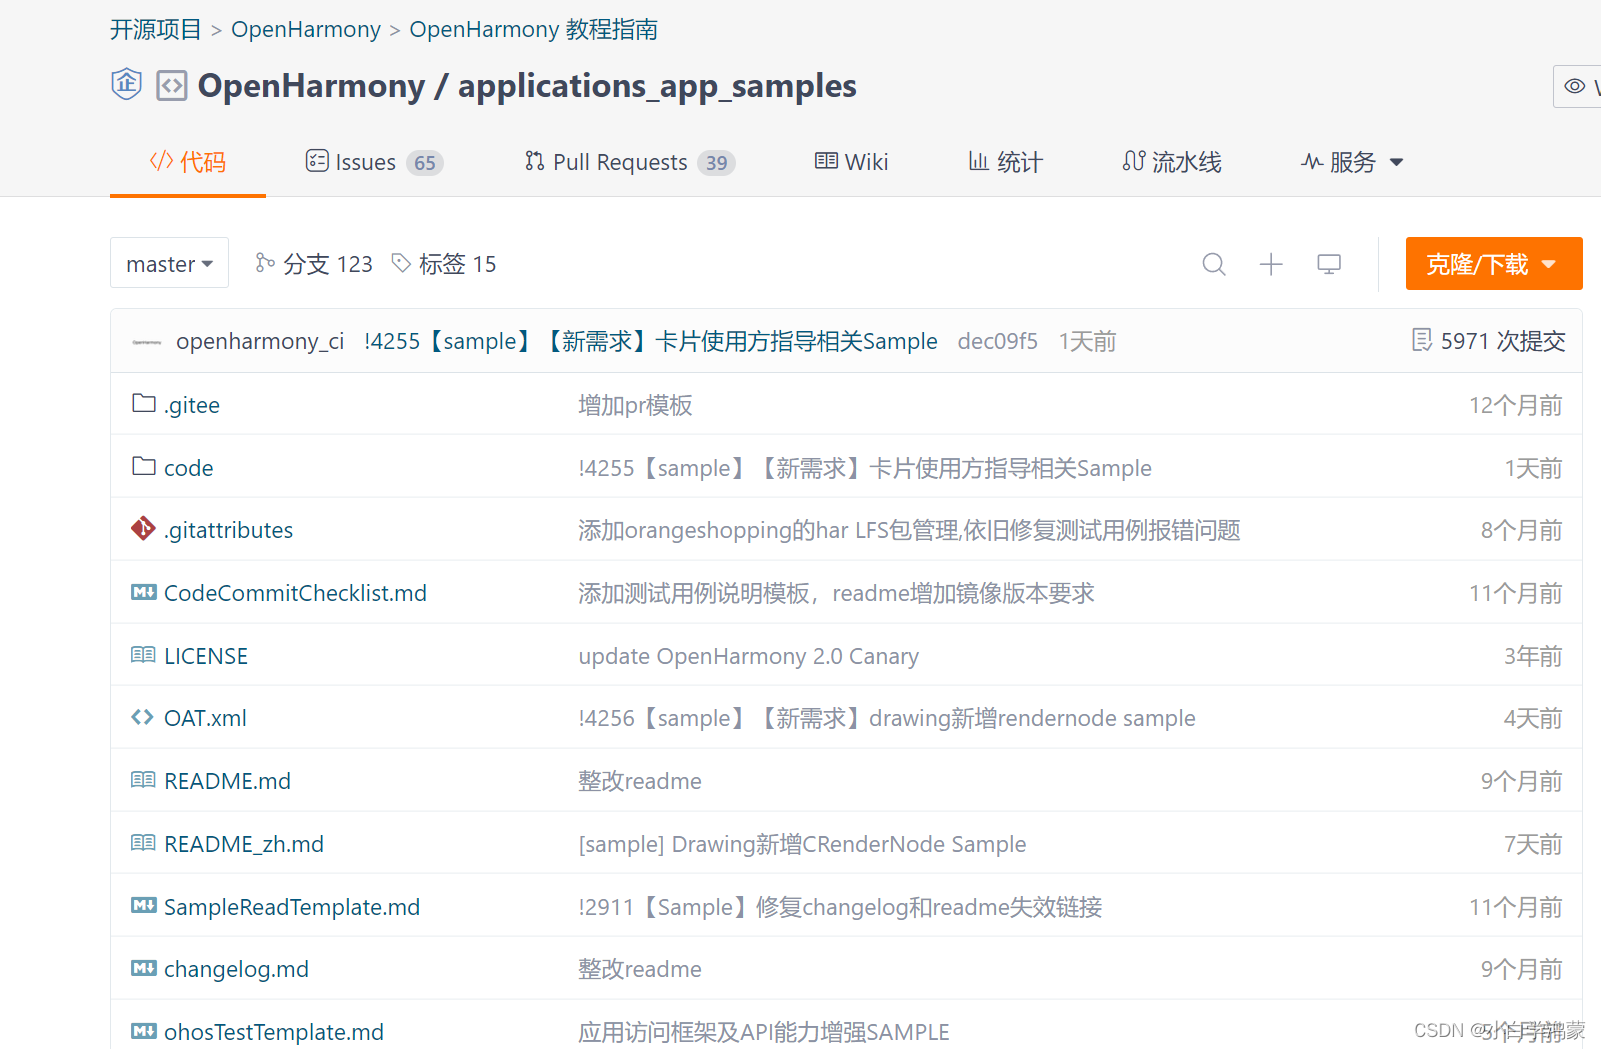
Task: Click the XML code icon beside OAT.xml
Action: pos(143,717)
